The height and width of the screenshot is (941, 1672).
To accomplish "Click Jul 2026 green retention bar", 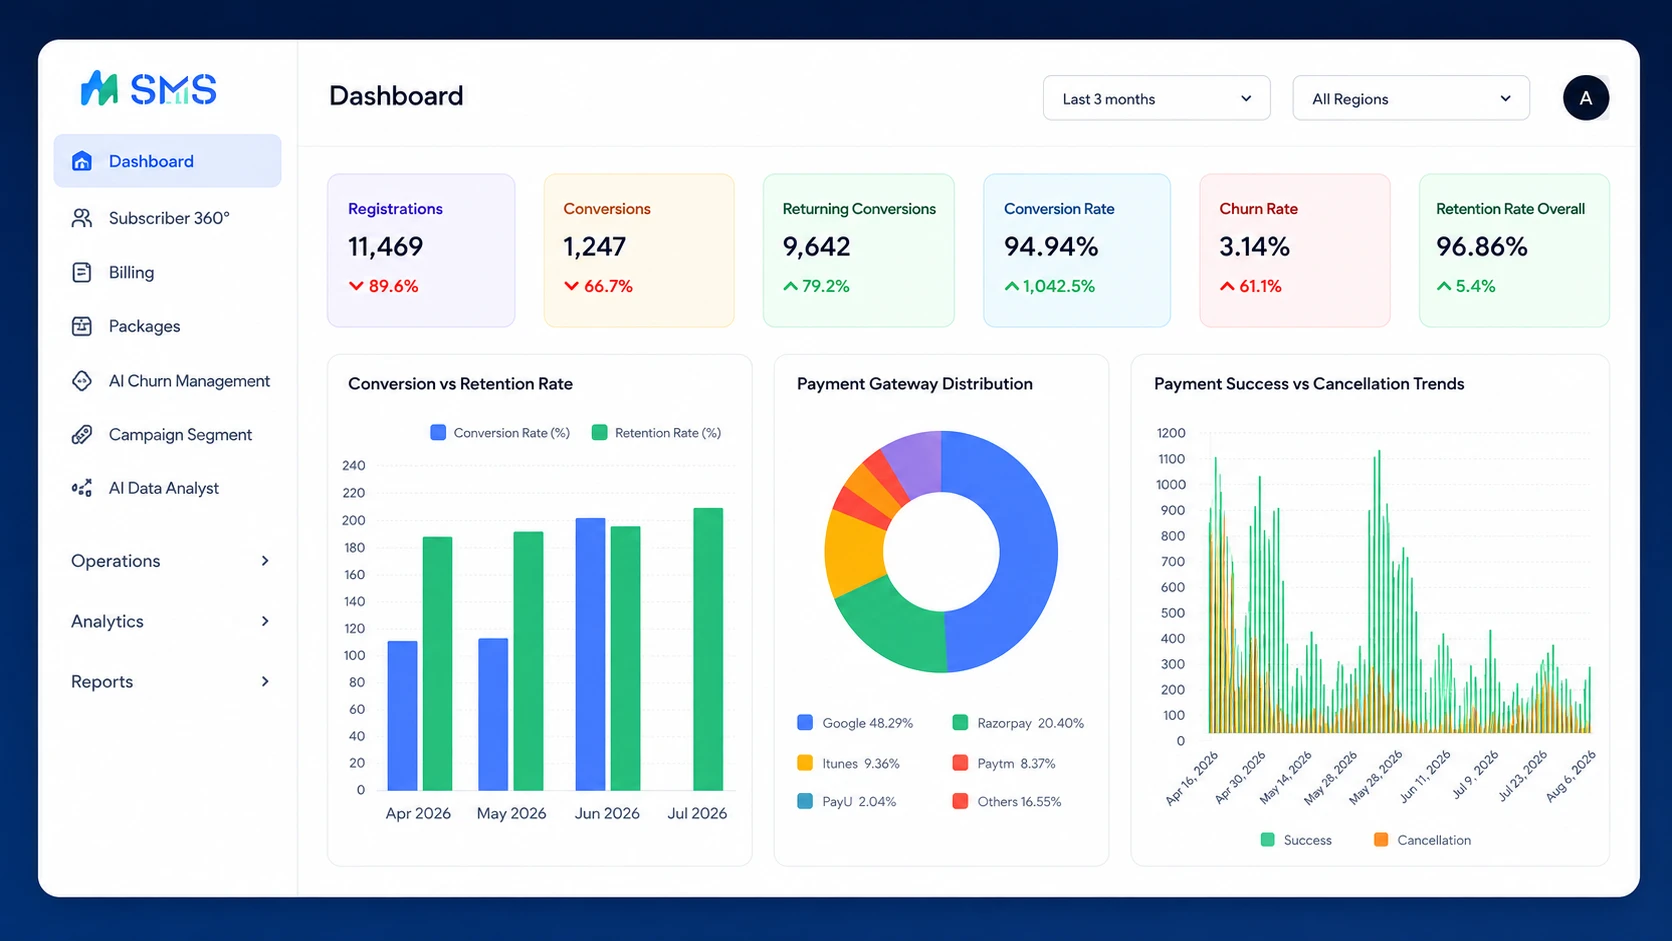I will point(708,649).
